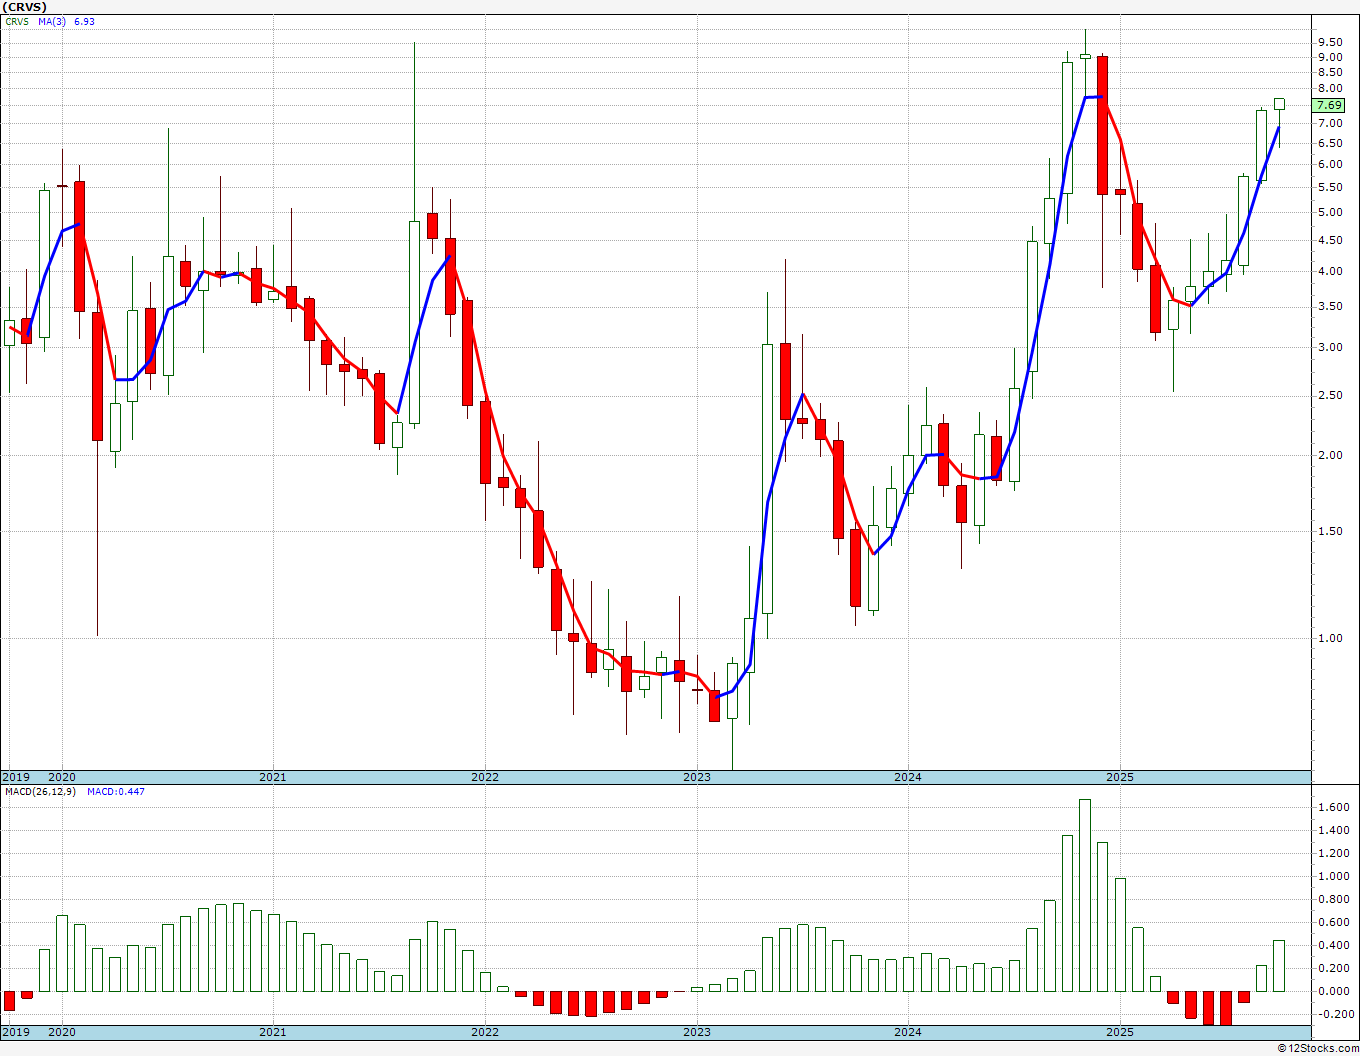Select 2024 on the price chart time axis

coord(908,777)
